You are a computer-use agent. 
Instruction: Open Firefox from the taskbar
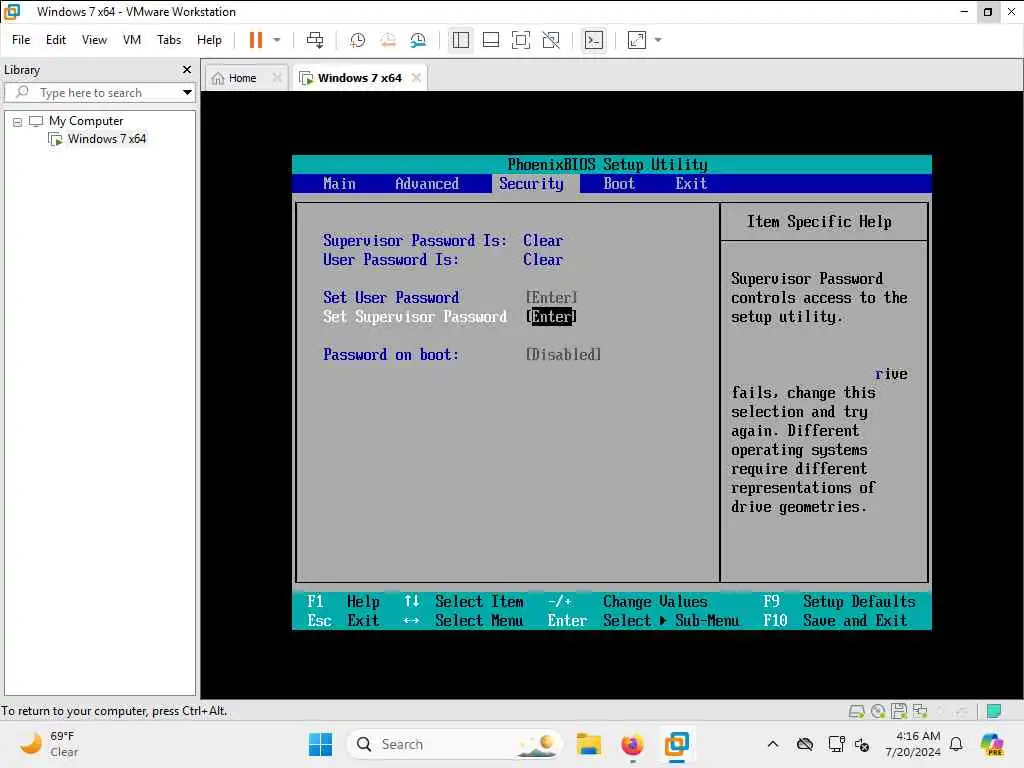pyautogui.click(x=632, y=744)
